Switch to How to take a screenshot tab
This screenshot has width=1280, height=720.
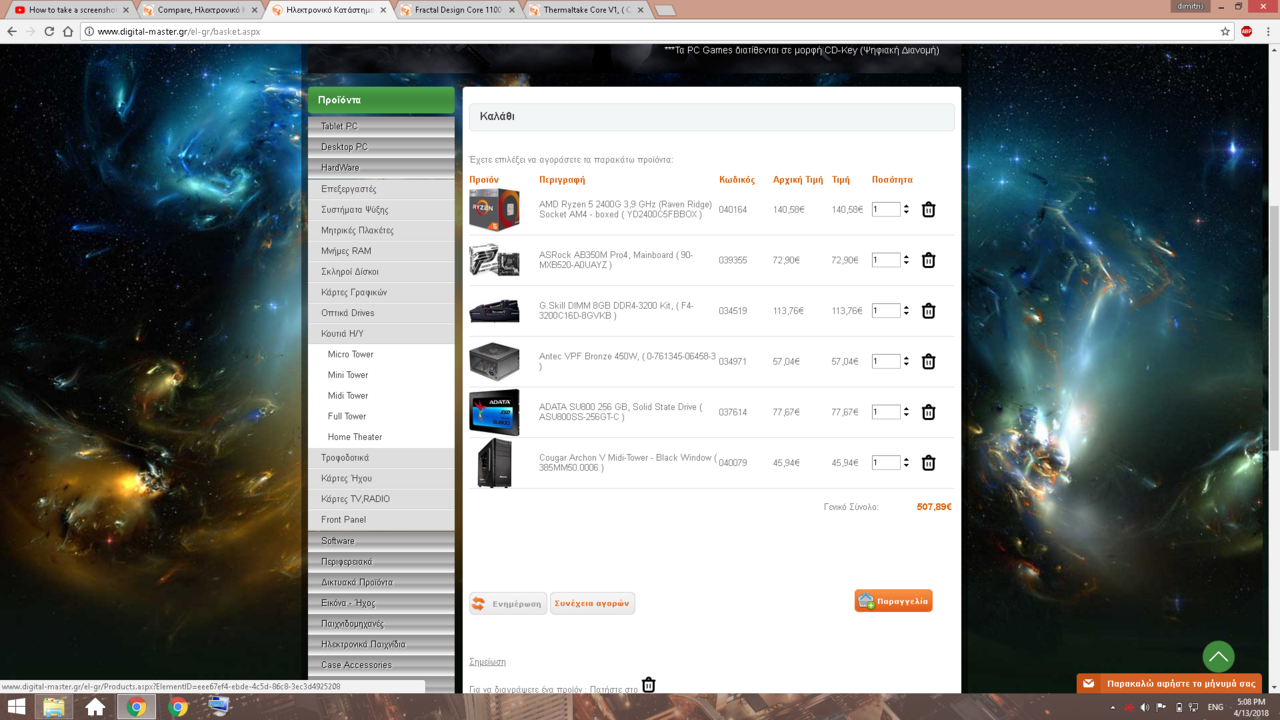pos(72,10)
